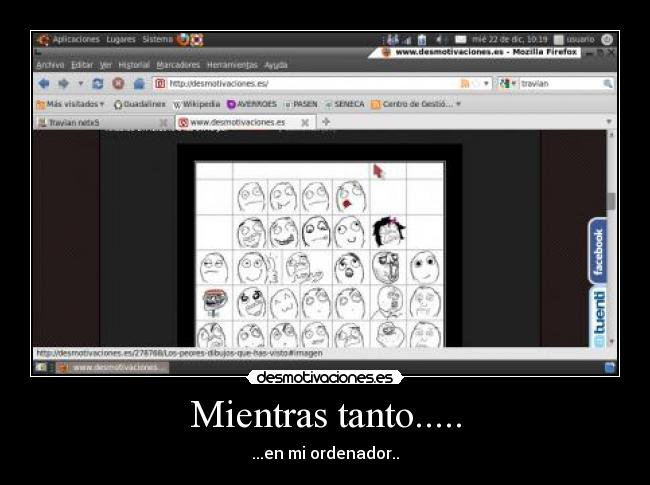The height and width of the screenshot is (485, 650).
Task: Select the www.desmotivaciones taskbar window button
Action: click(x=112, y=368)
